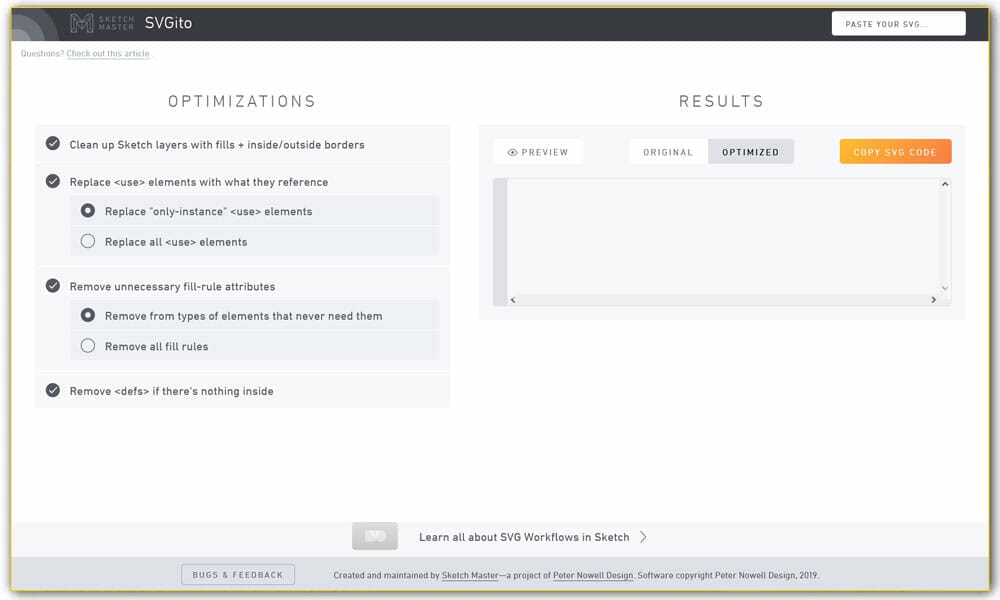Click the thumbnail beside SVG Workflows link
This screenshot has width=1000, height=600.
[x=375, y=536]
